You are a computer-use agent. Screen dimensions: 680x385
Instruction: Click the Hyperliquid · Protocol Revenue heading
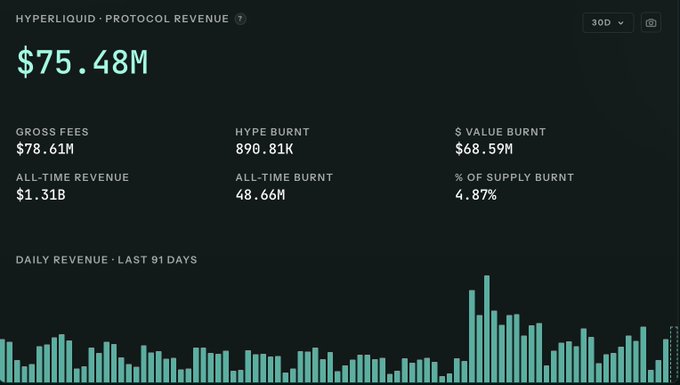tap(122, 19)
